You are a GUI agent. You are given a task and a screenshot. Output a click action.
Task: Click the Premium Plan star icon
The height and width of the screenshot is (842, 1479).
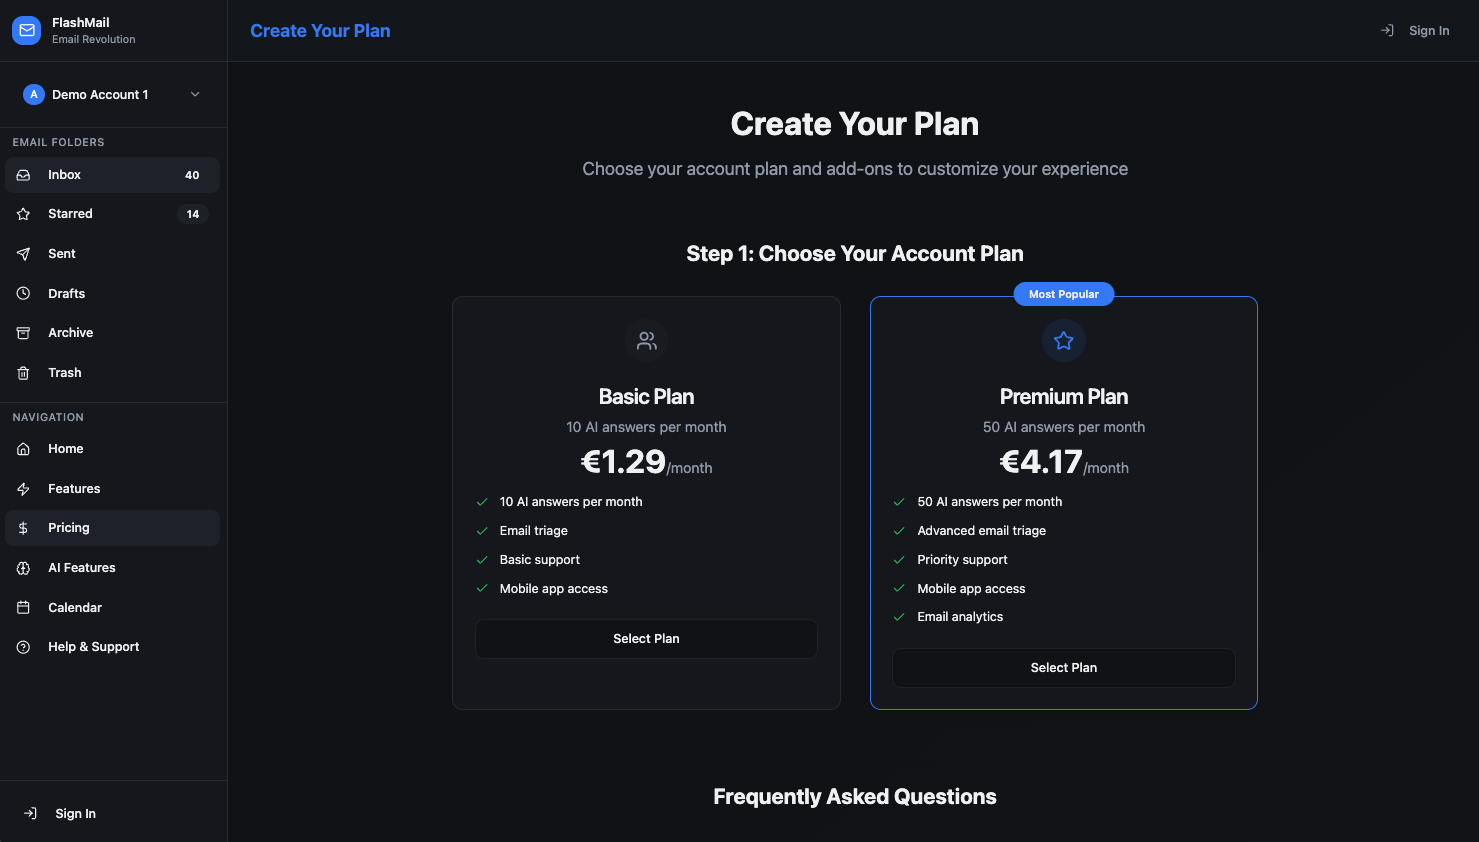[1063, 341]
